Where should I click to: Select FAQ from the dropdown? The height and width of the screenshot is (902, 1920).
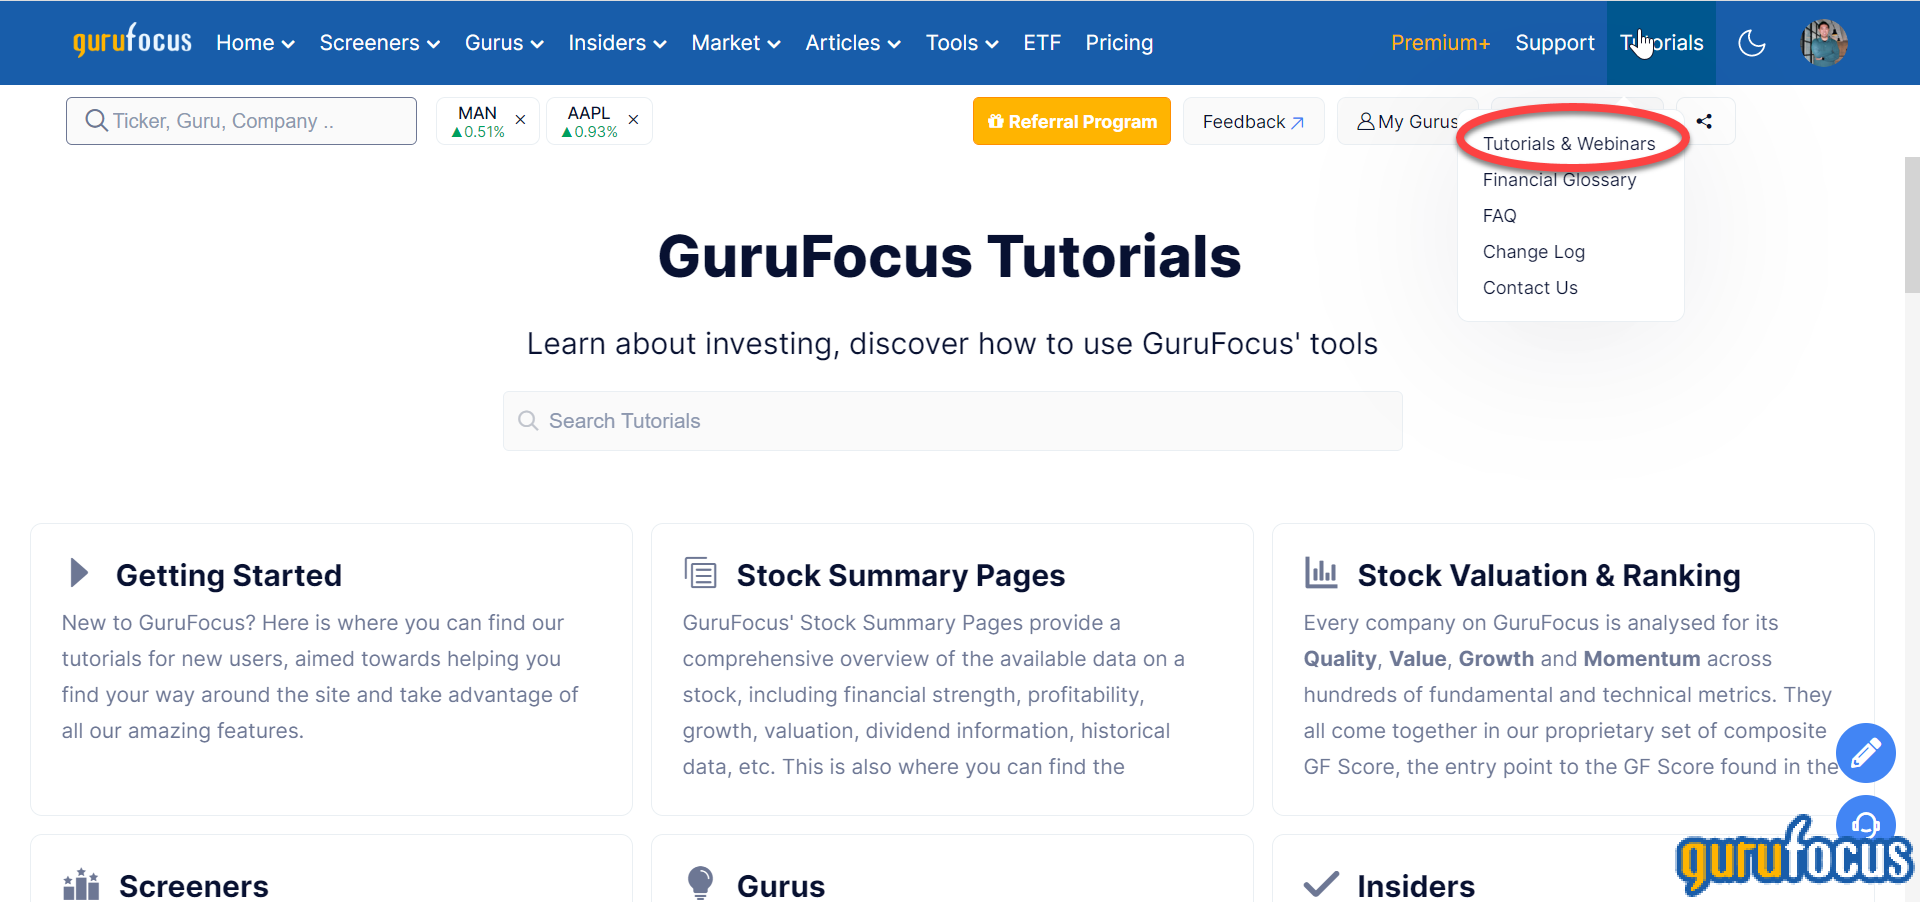(1500, 216)
